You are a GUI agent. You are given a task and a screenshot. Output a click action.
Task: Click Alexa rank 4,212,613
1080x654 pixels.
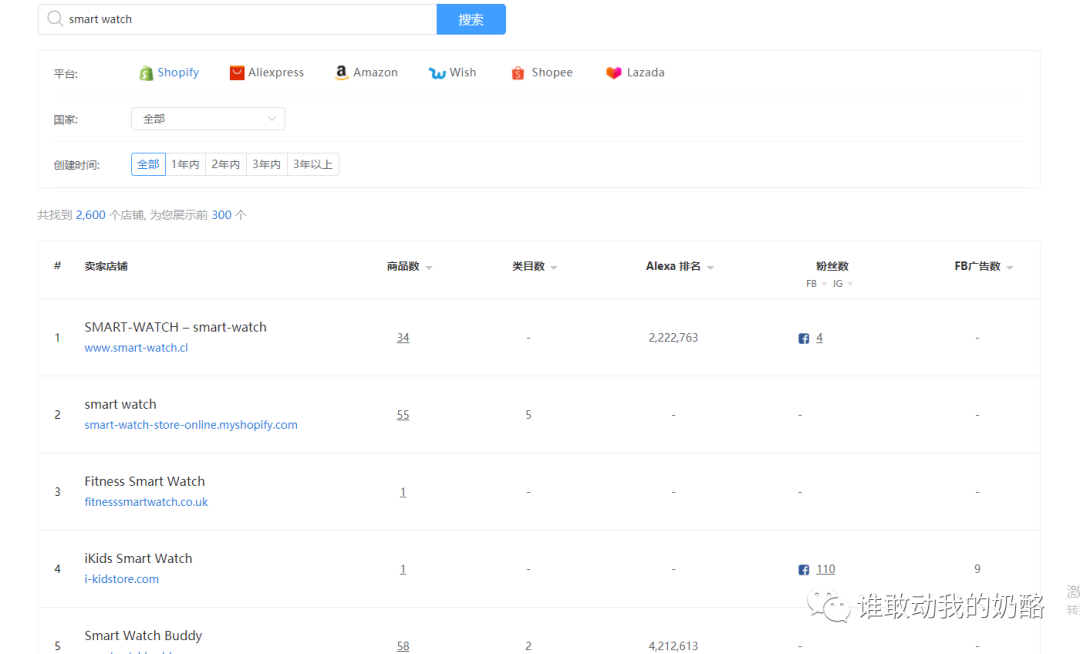[x=673, y=646]
